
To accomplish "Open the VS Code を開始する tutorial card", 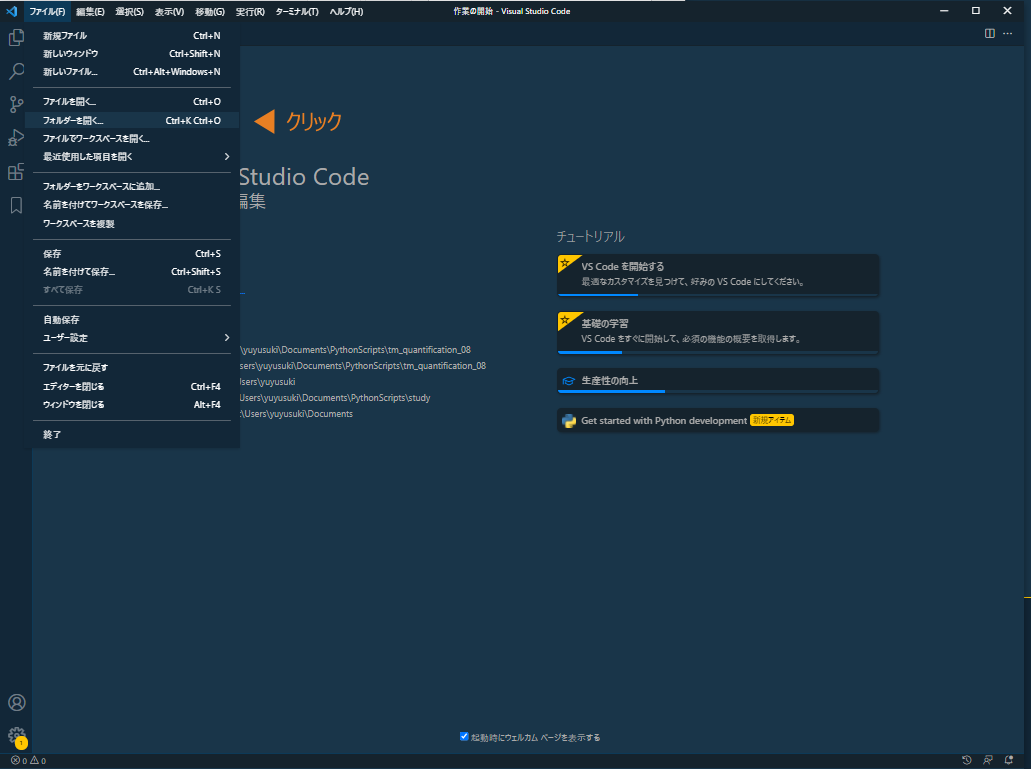I will pyautogui.click(x=718, y=275).
